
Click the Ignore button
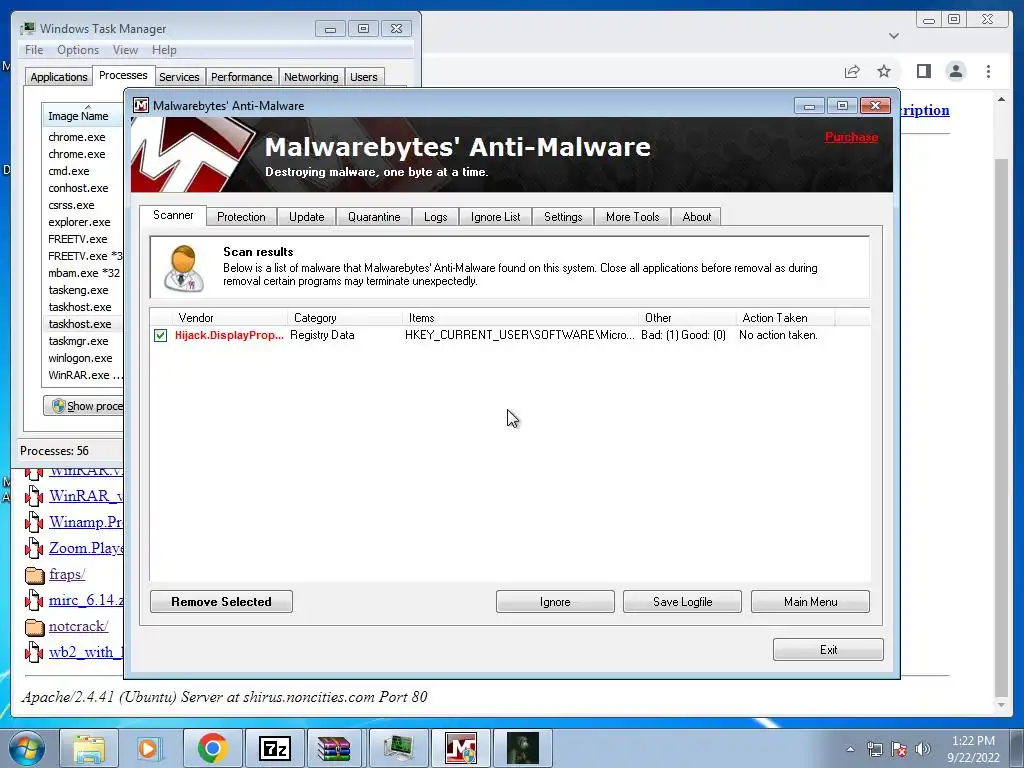555,601
